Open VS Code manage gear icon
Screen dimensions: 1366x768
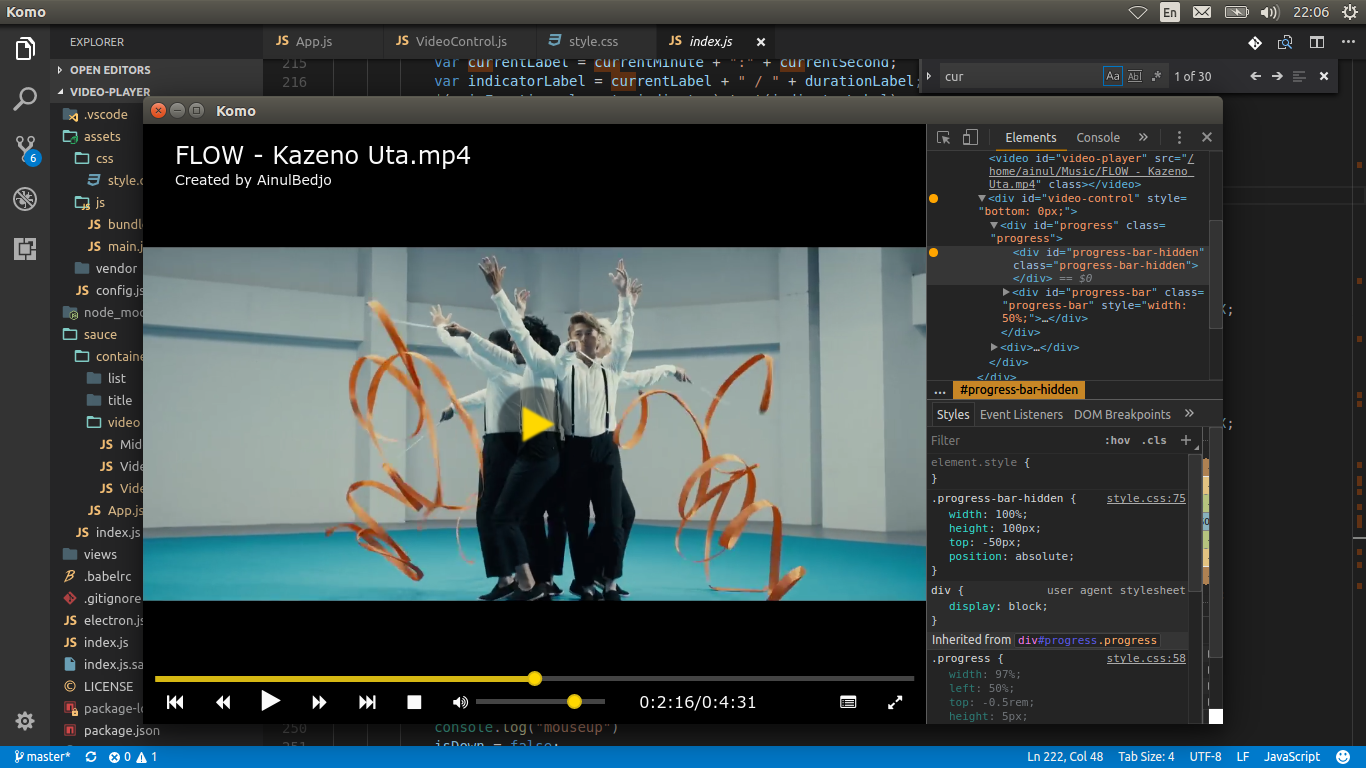click(x=25, y=721)
